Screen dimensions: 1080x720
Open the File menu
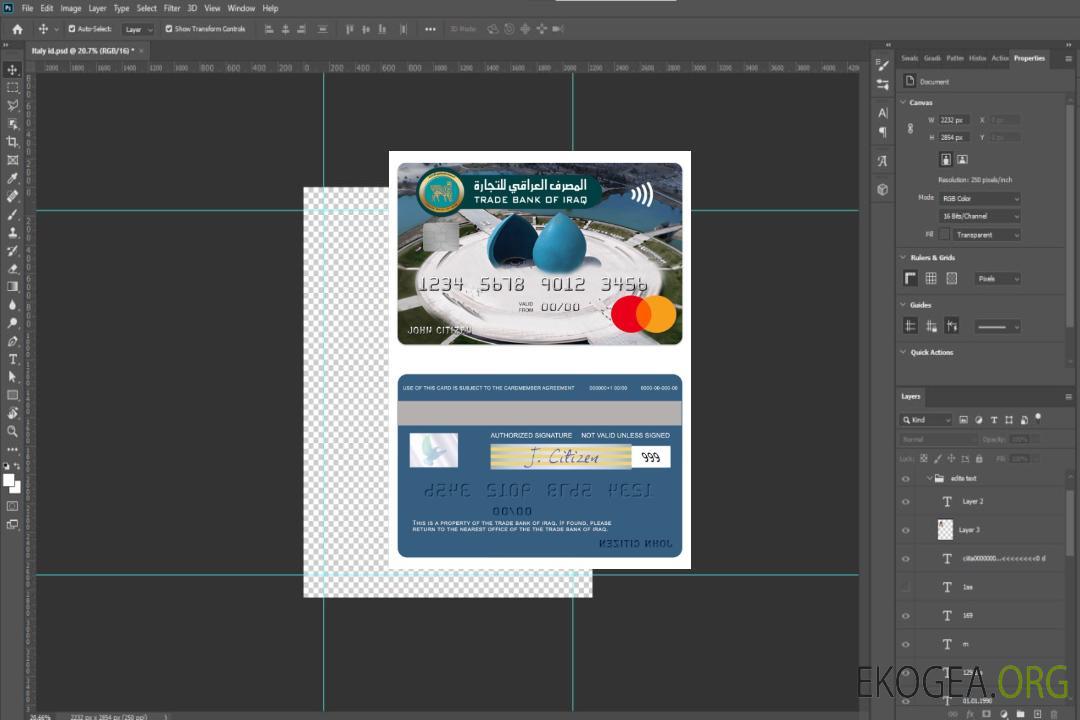click(28, 8)
